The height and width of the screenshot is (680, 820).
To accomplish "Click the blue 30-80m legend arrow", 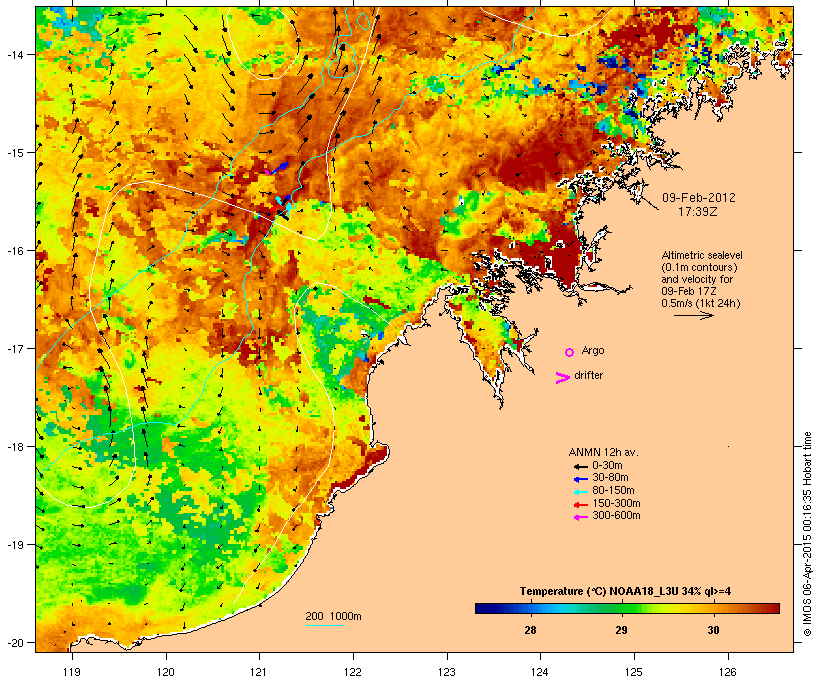I will [x=581, y=479].
